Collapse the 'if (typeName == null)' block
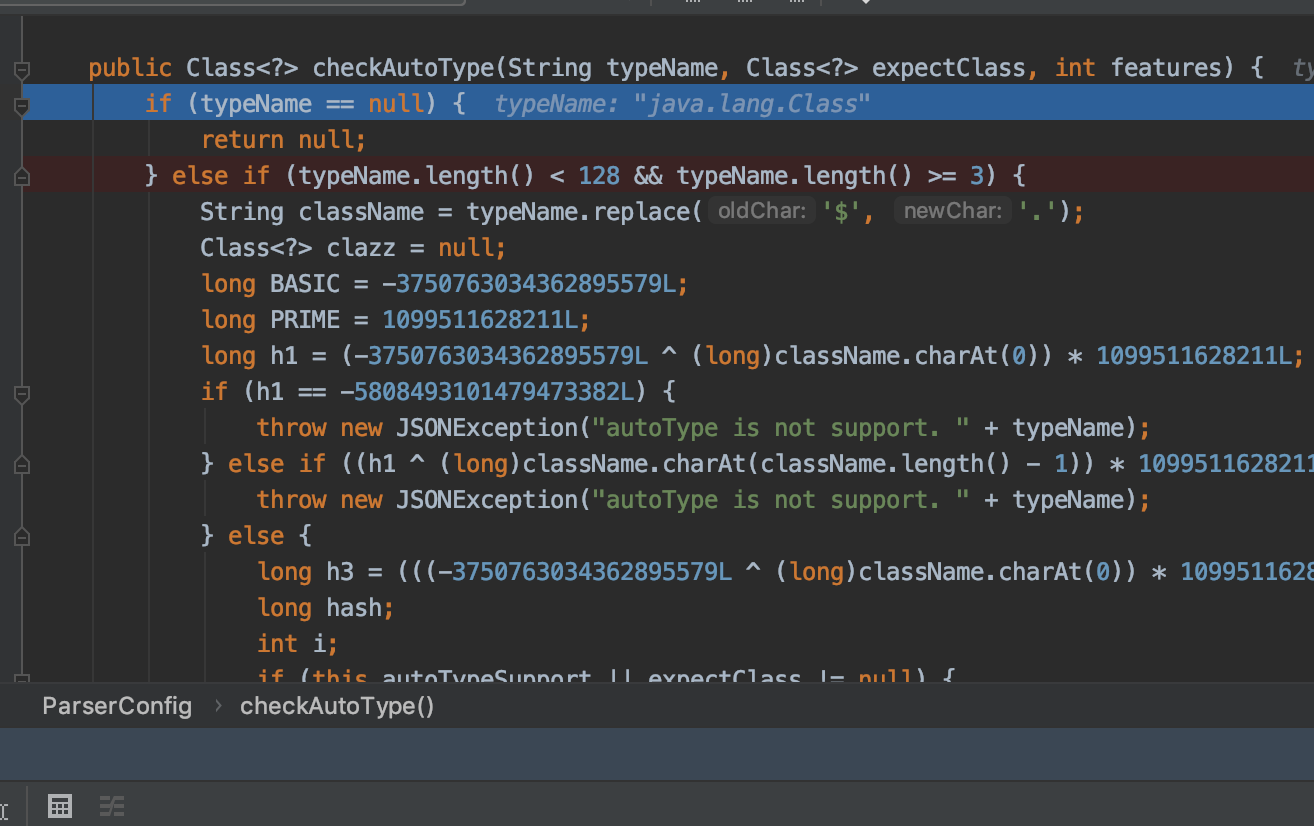 pos(21,105)
